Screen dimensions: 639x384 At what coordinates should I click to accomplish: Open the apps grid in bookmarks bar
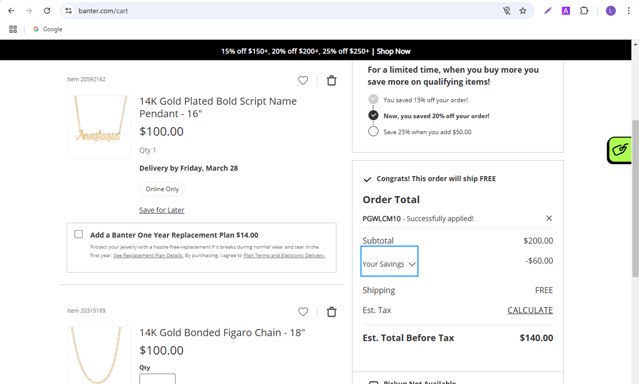pos(13,29)
